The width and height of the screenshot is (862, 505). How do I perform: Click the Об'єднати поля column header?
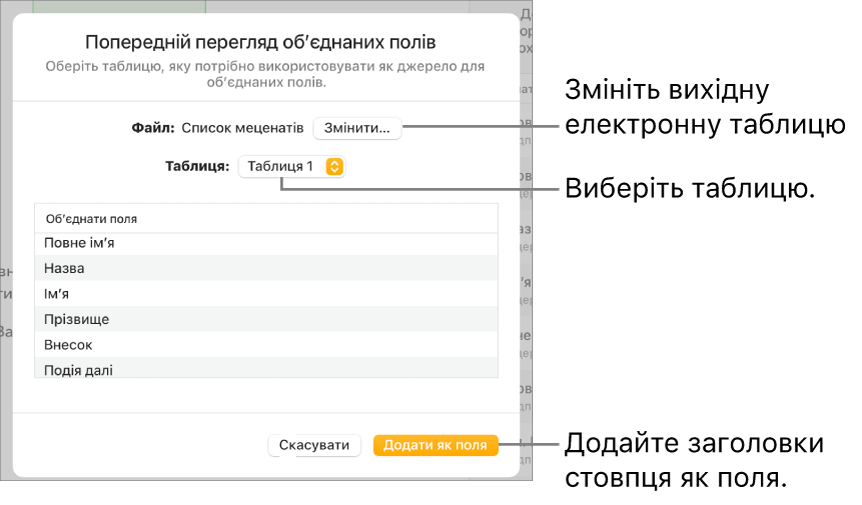(266, 219)
